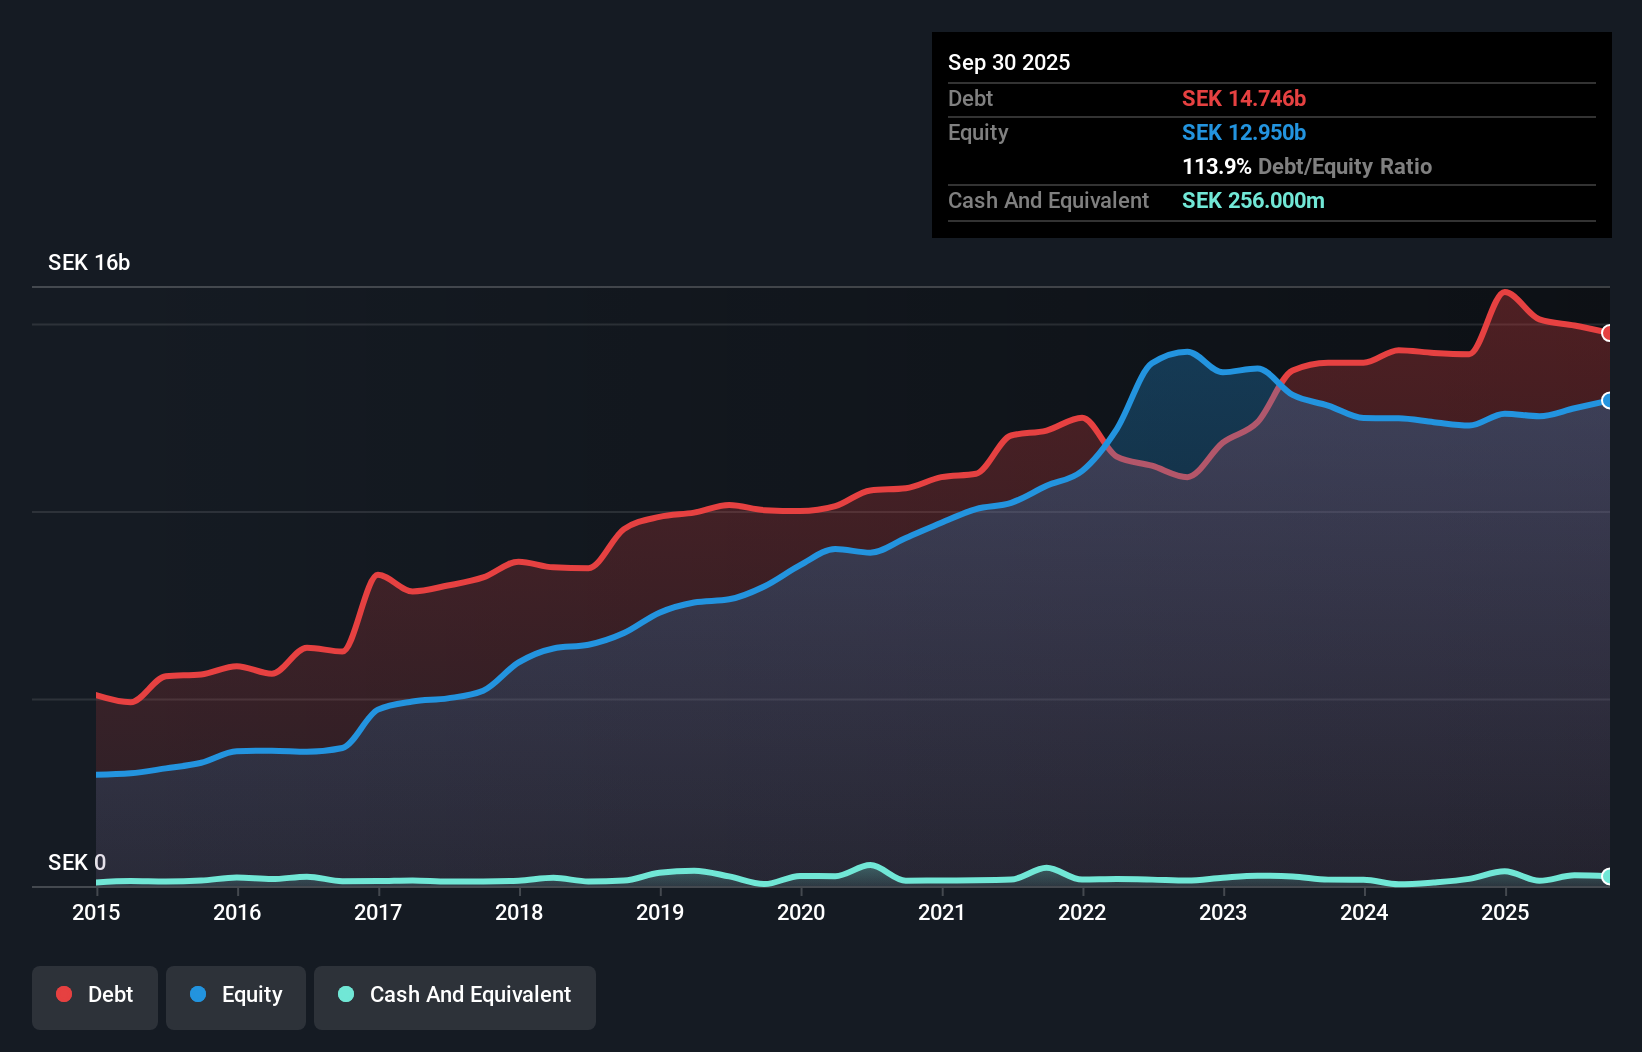Toggle the Cash And Equivalent series visibility

pos(455,997)
